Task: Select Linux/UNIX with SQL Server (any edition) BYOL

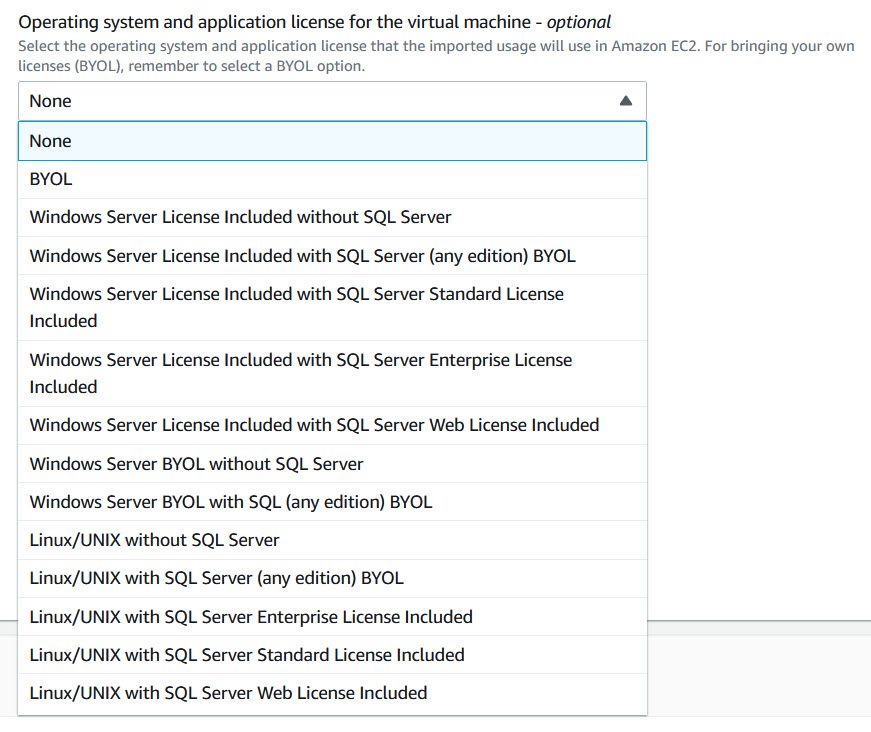Action: (x=332, y=579)
